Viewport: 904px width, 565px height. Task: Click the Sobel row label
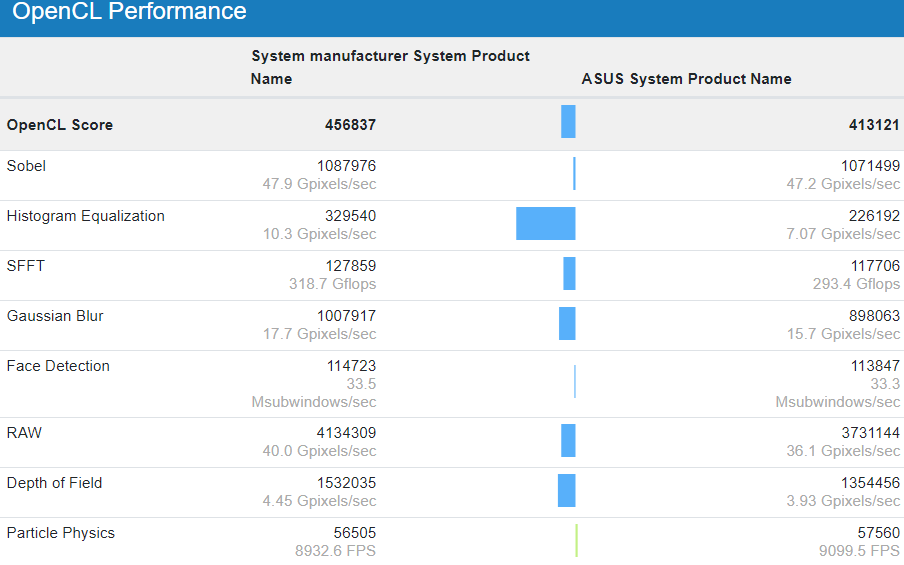[26, 166]
